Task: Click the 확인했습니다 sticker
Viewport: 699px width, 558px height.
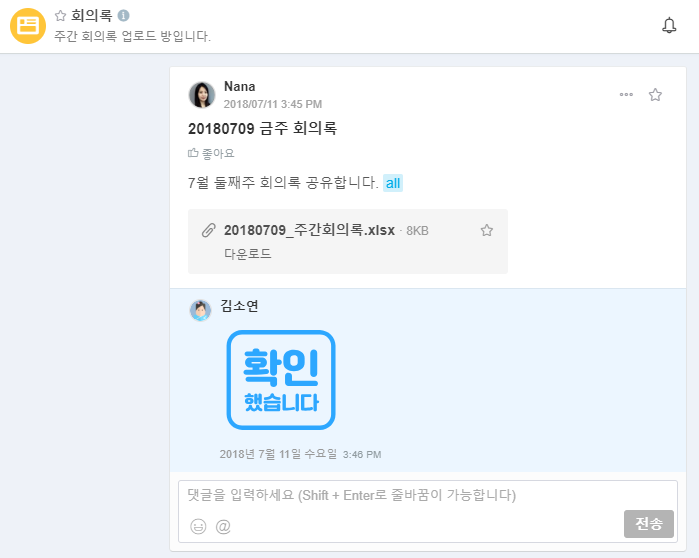Action: [281, 380]
